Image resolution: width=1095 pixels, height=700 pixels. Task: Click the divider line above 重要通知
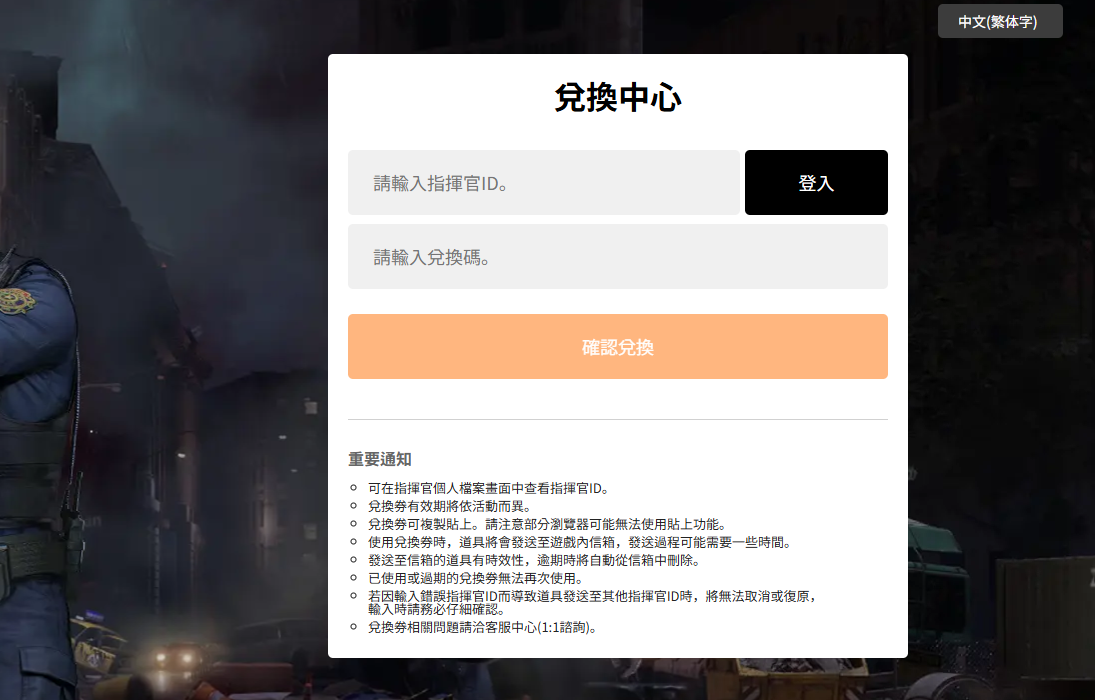pyautogui.click(x=617, y=419)
